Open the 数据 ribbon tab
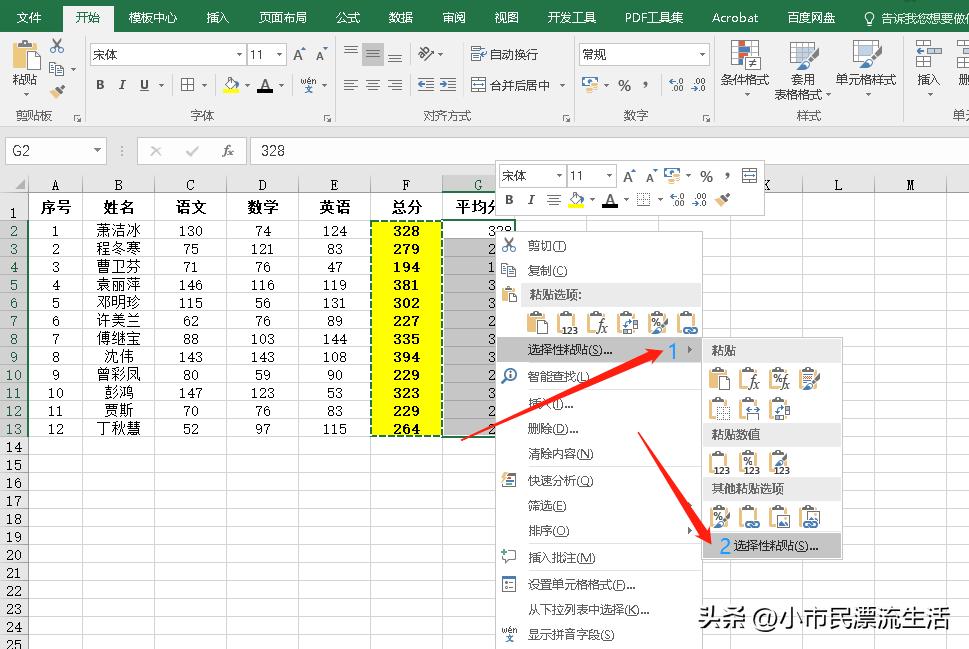The image size is (969, 649). tap(399, 16)
